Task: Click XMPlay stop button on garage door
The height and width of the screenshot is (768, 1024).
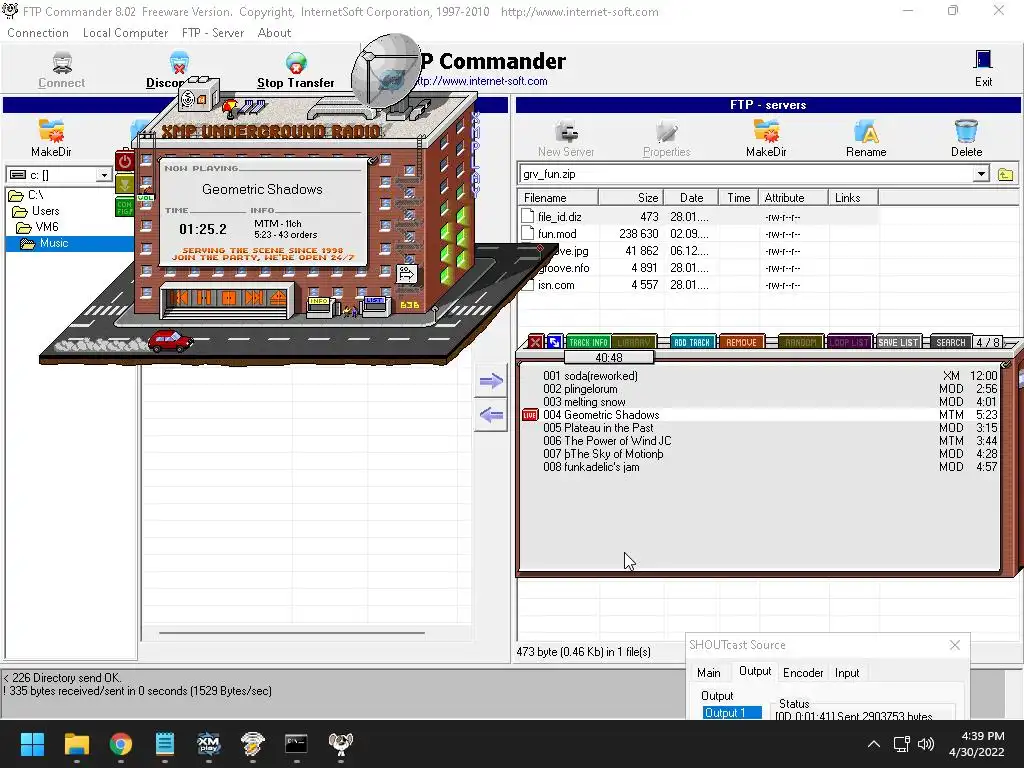Action: 229,298
